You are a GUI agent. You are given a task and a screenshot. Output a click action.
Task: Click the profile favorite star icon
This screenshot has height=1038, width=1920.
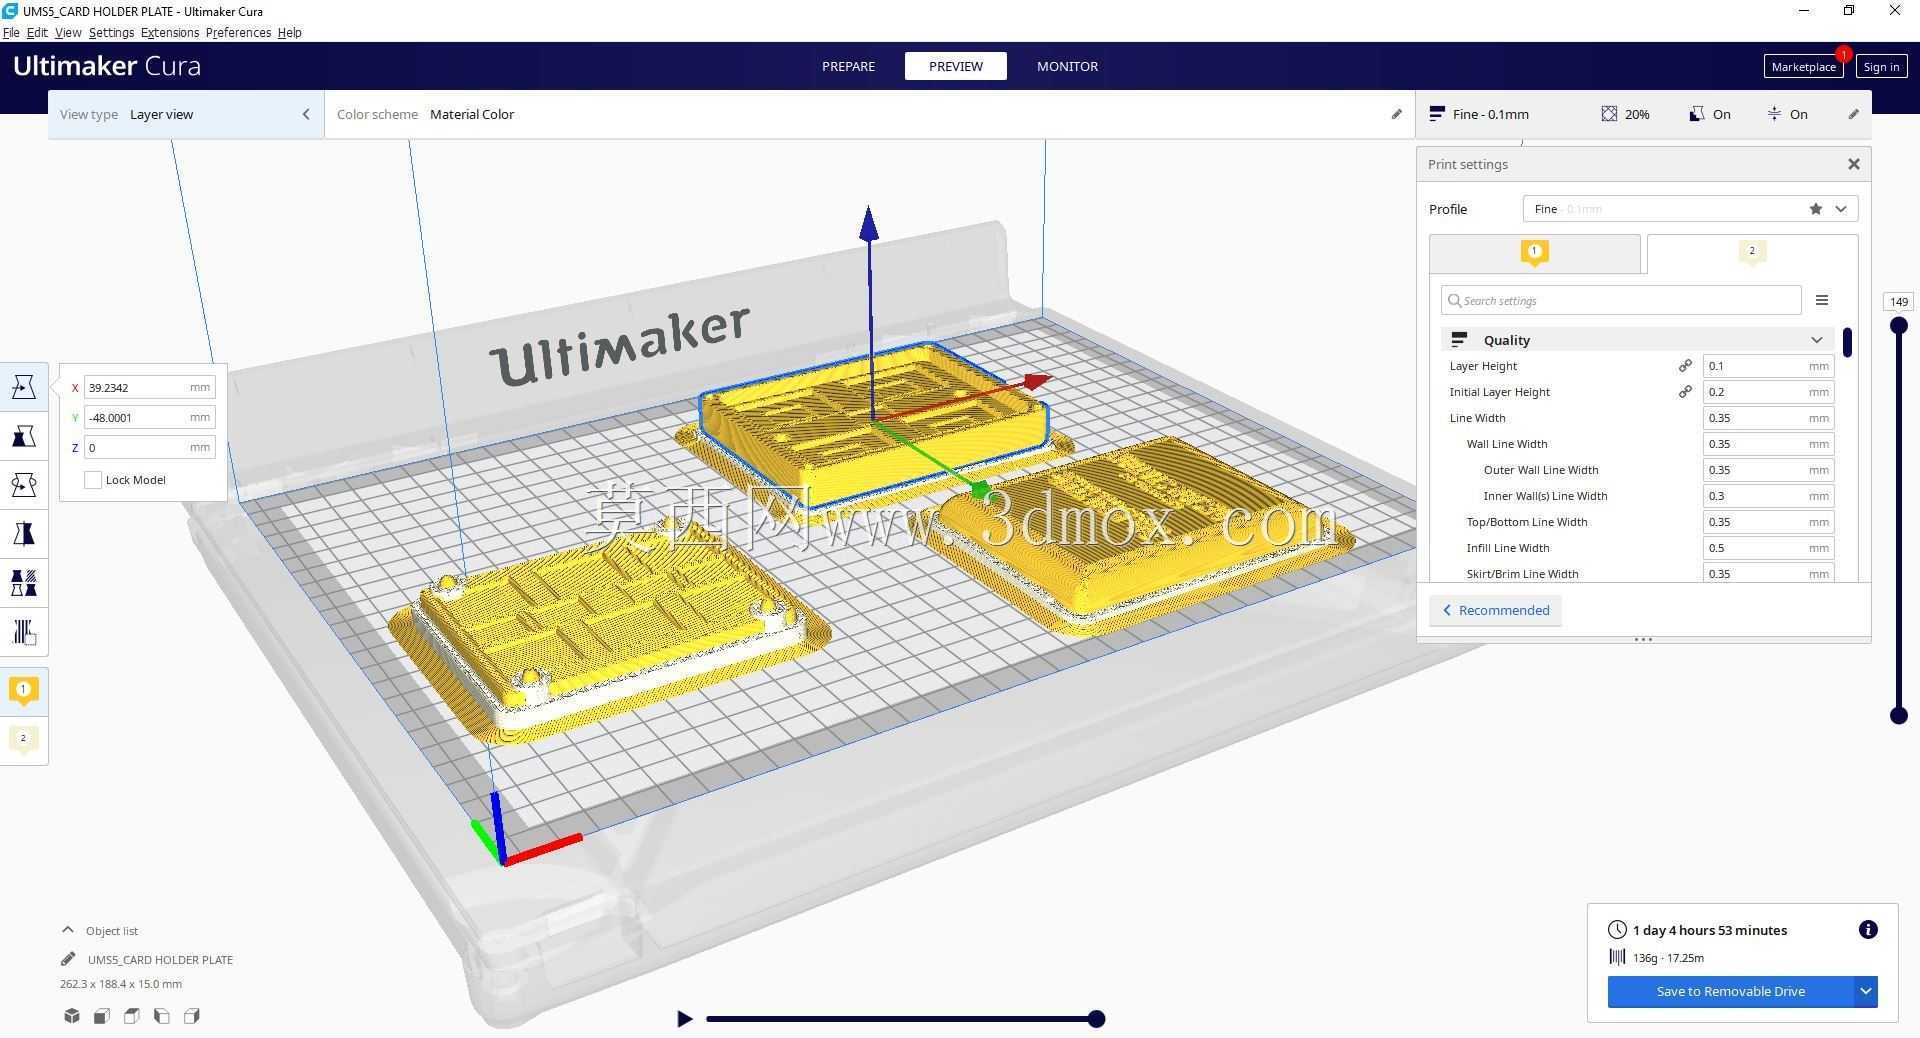click(x=1815, y=209)
